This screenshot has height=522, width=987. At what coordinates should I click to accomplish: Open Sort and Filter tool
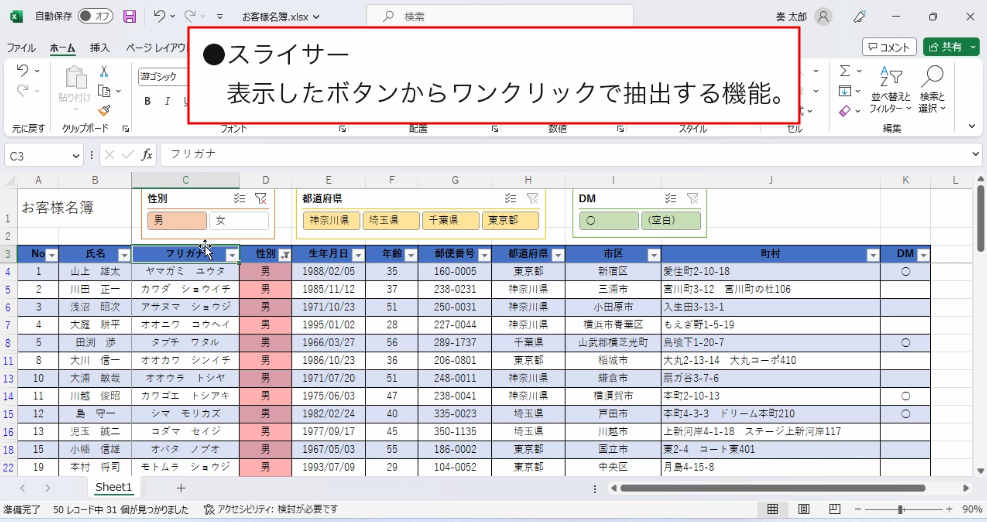(891, 89)
